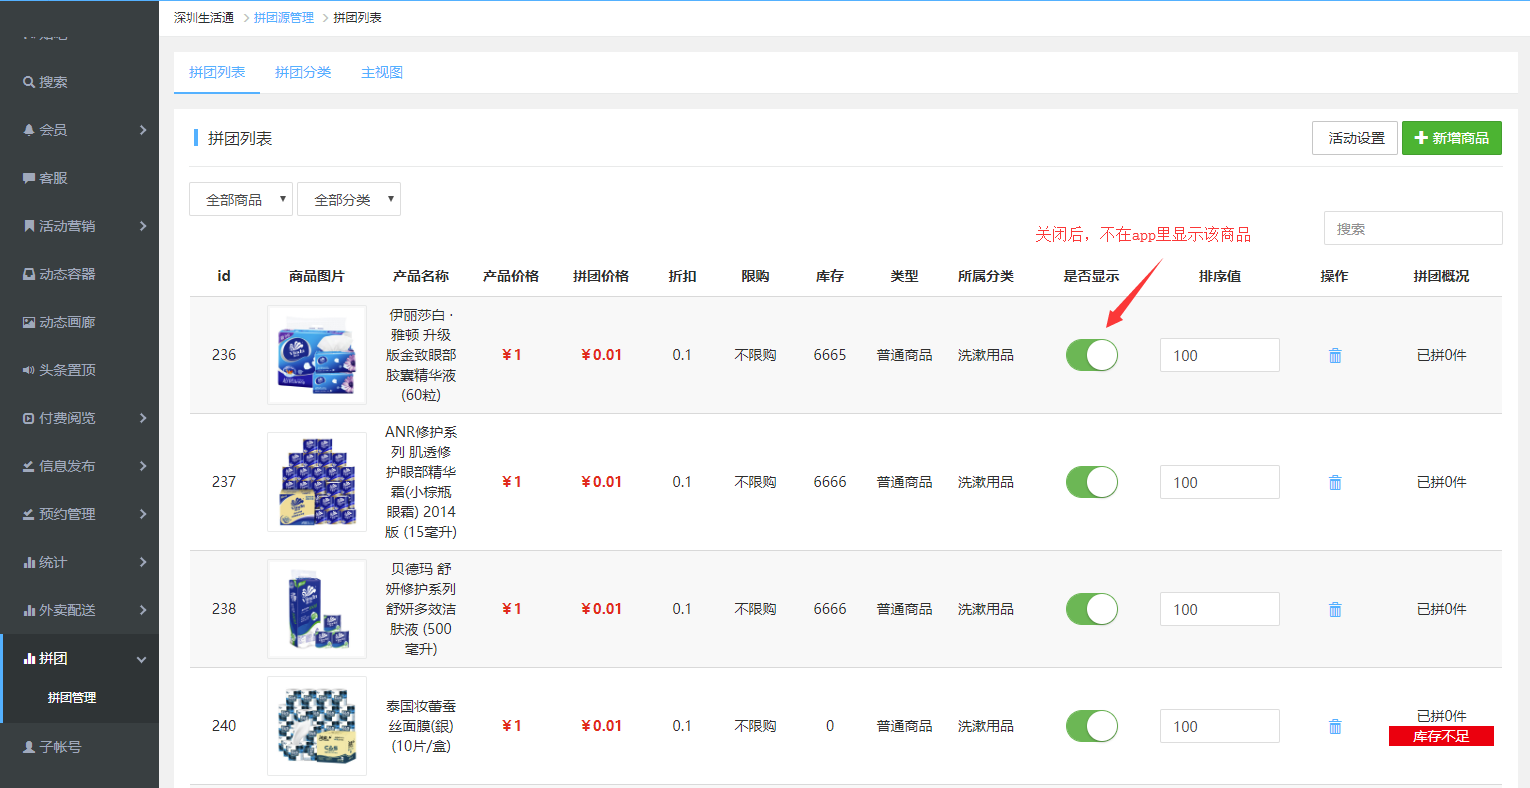Open 搜索 in the left sidebar
The height and width of the screenshot is (788, 1530).
point(52,82)
